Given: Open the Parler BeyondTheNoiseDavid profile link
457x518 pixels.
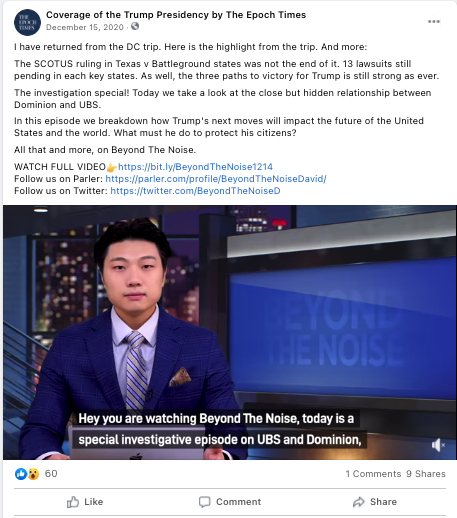Looking at the screenshot, I should tap(216, 179).
